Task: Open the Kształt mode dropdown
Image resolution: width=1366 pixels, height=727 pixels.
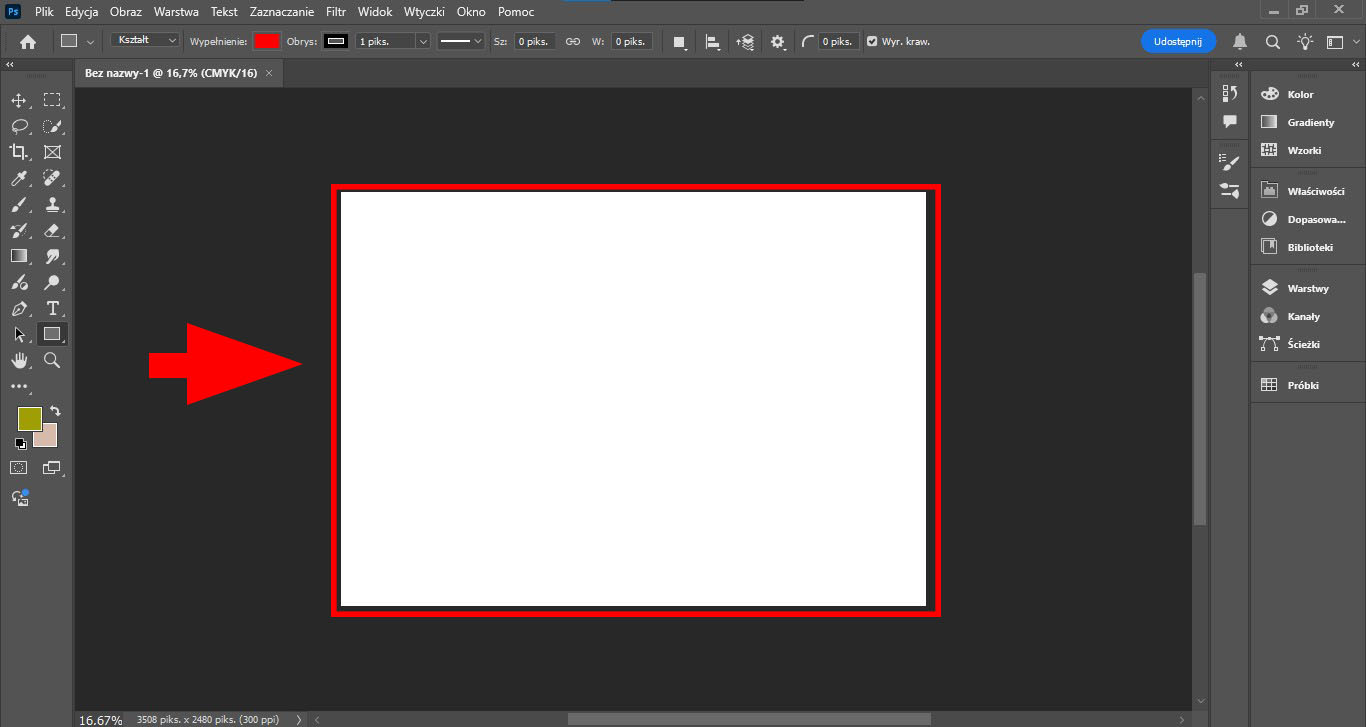Action: tap(144, 40)
